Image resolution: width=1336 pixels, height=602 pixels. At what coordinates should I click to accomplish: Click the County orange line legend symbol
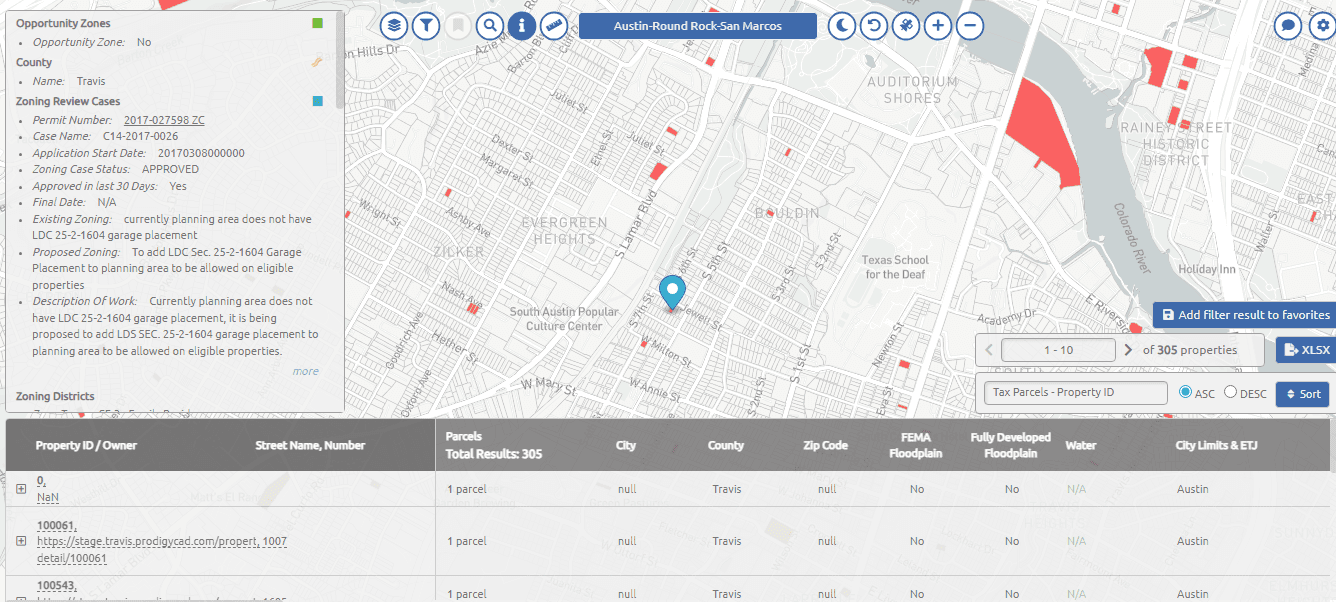[317, 62]
